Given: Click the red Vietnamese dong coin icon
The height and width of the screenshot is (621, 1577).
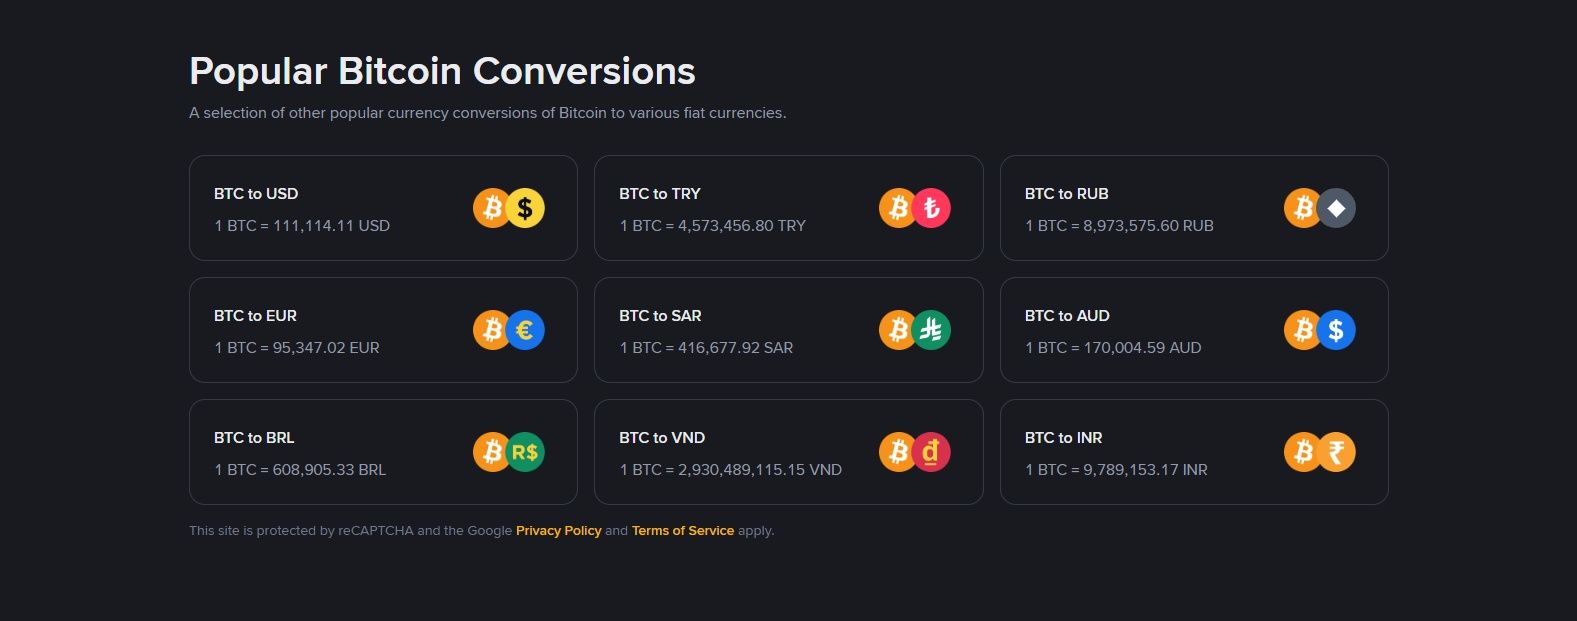Looking at the screenshot, I should click(932, 452).
